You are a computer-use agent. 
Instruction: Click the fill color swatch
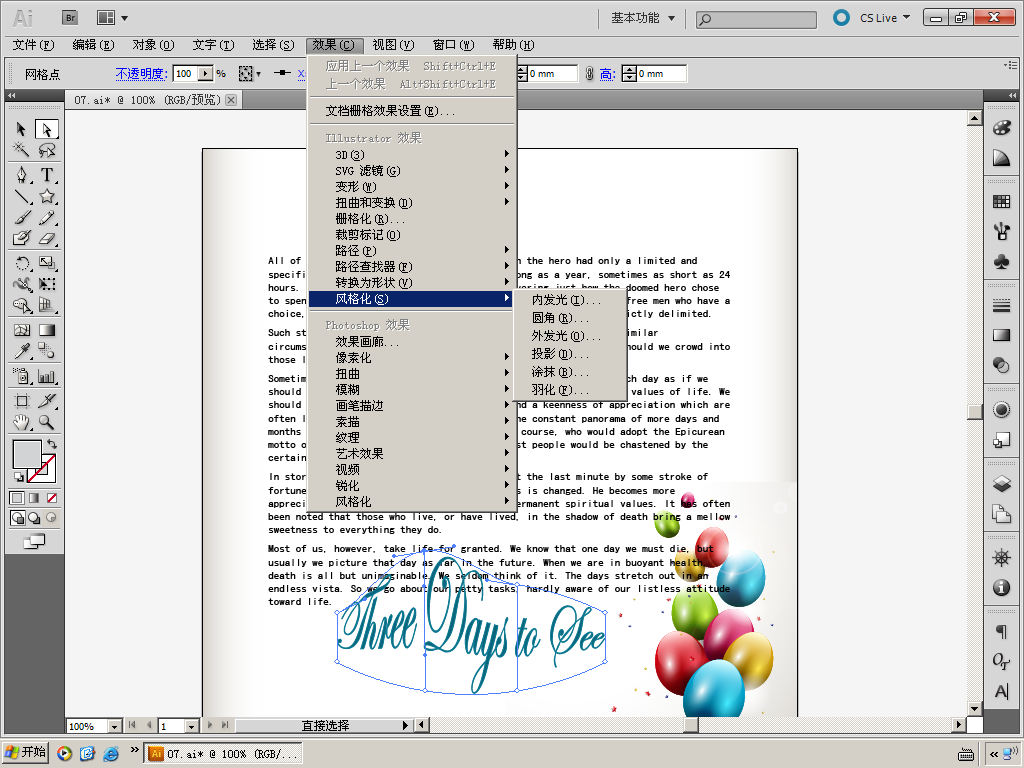(x=27, y=455)
